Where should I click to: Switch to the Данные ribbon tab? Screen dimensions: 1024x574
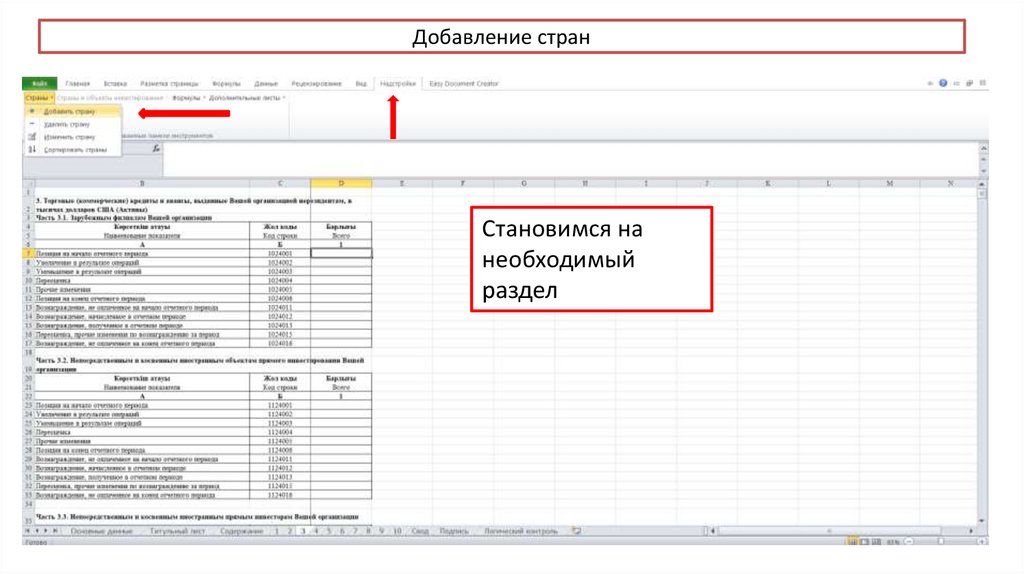(266, 84)
